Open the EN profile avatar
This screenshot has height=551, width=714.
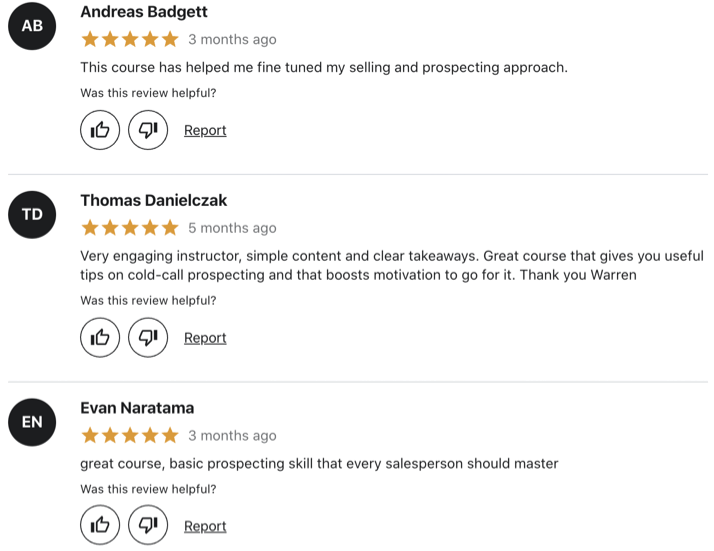click(32, 422)
